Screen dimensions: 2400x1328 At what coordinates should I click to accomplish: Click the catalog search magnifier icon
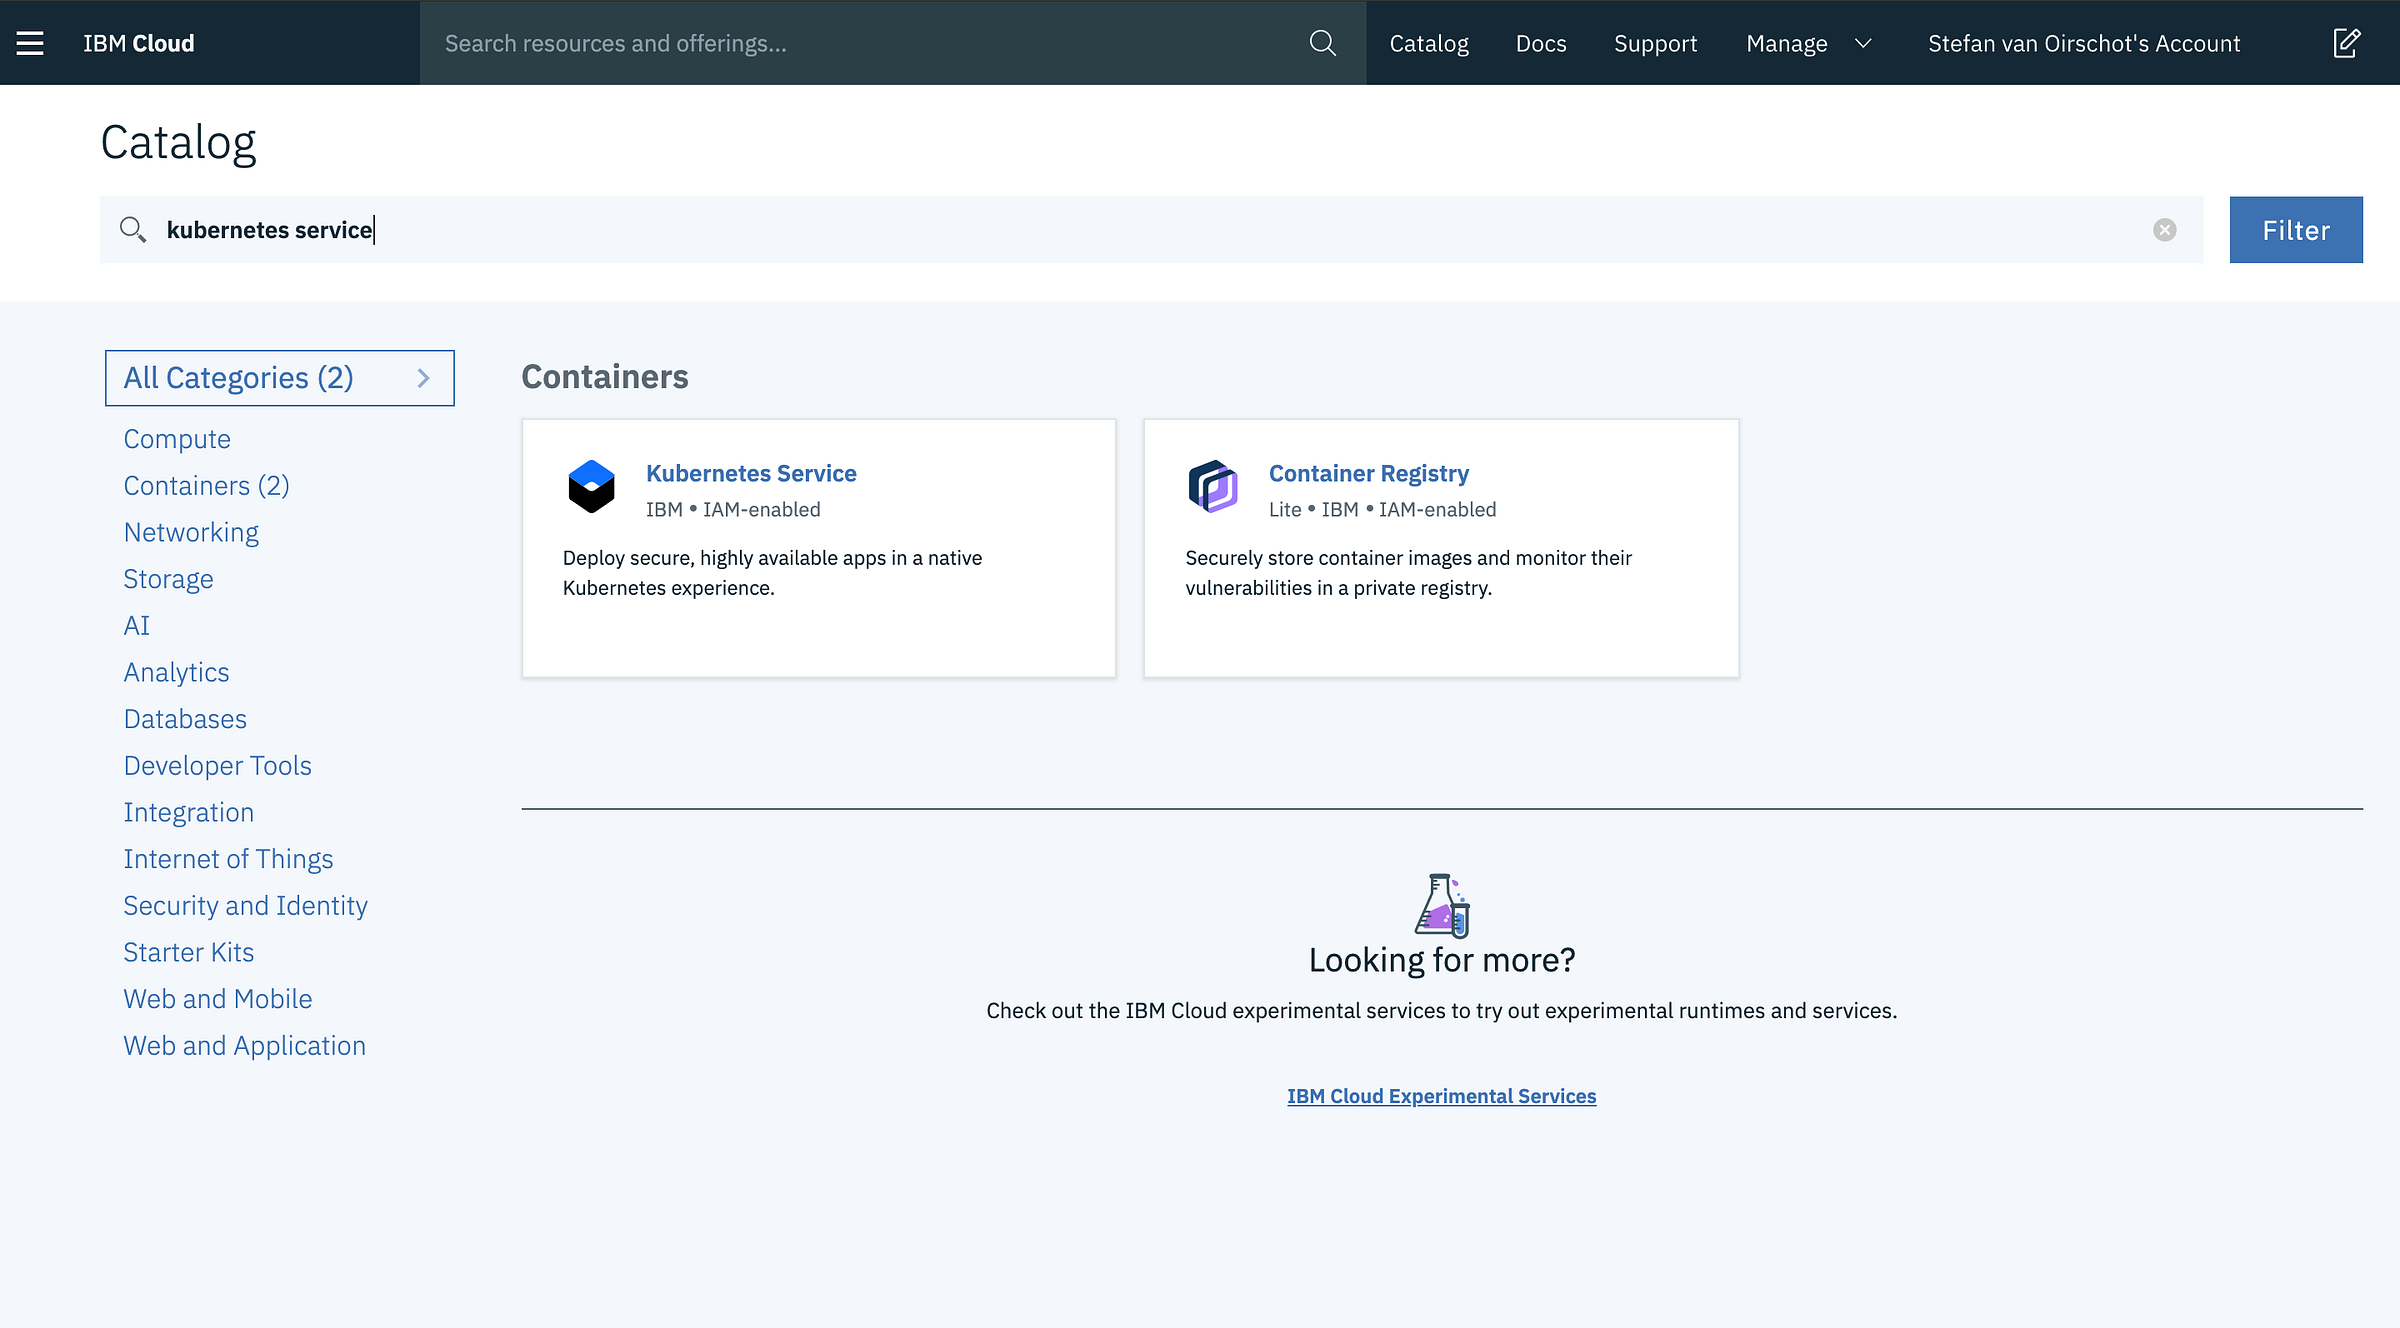tap(132, 230)
